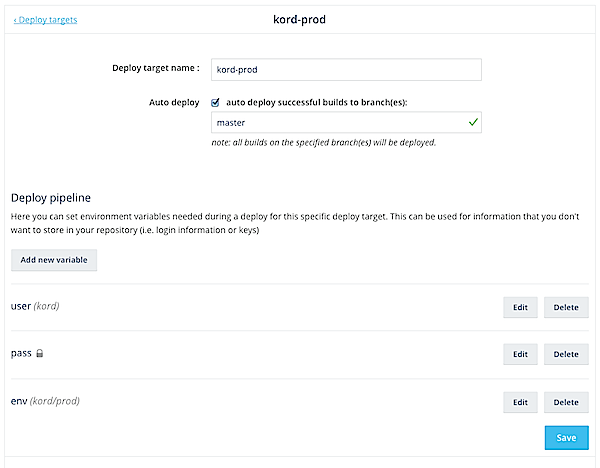Click the green validation checkmark icon
The height and width of the screenshot is (468, 600).
[473, 123]
